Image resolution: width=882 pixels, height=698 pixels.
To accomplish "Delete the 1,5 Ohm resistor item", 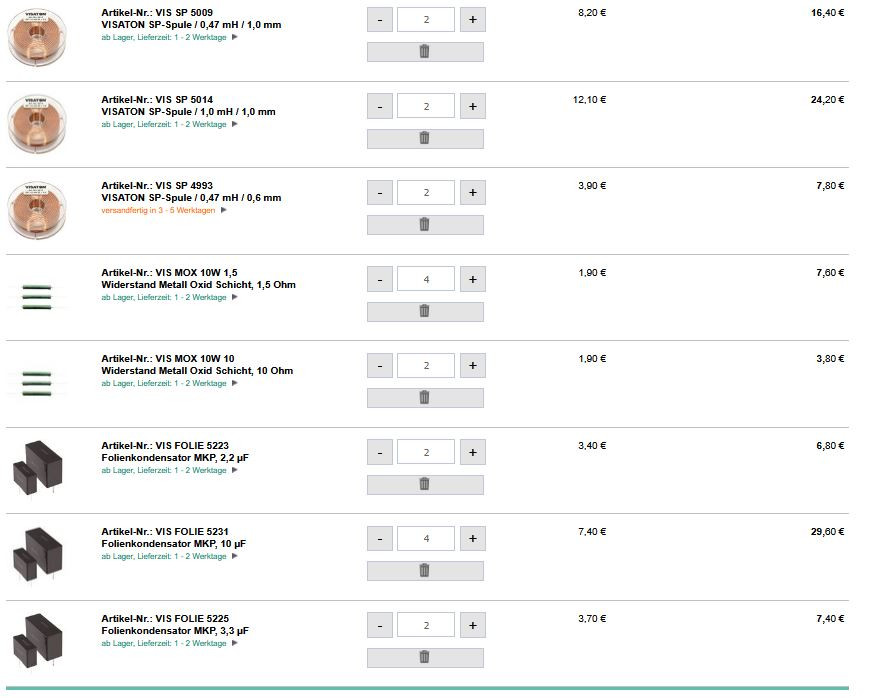I will click(x=425, y=312).
